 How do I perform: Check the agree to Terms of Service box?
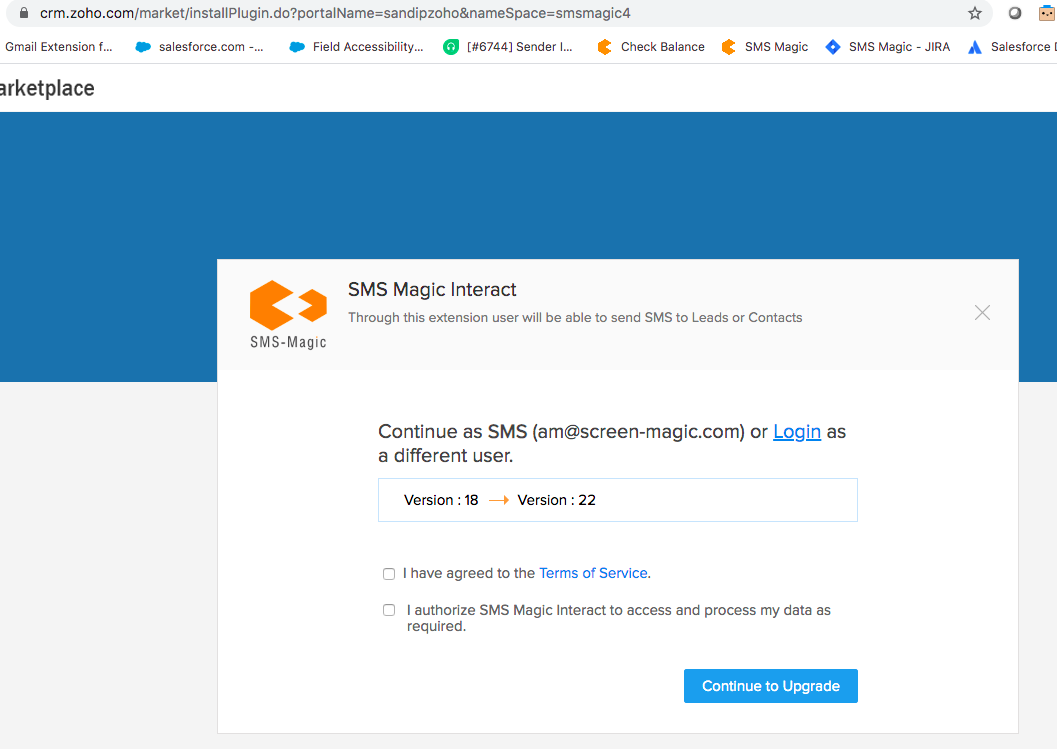coord(389,574)
